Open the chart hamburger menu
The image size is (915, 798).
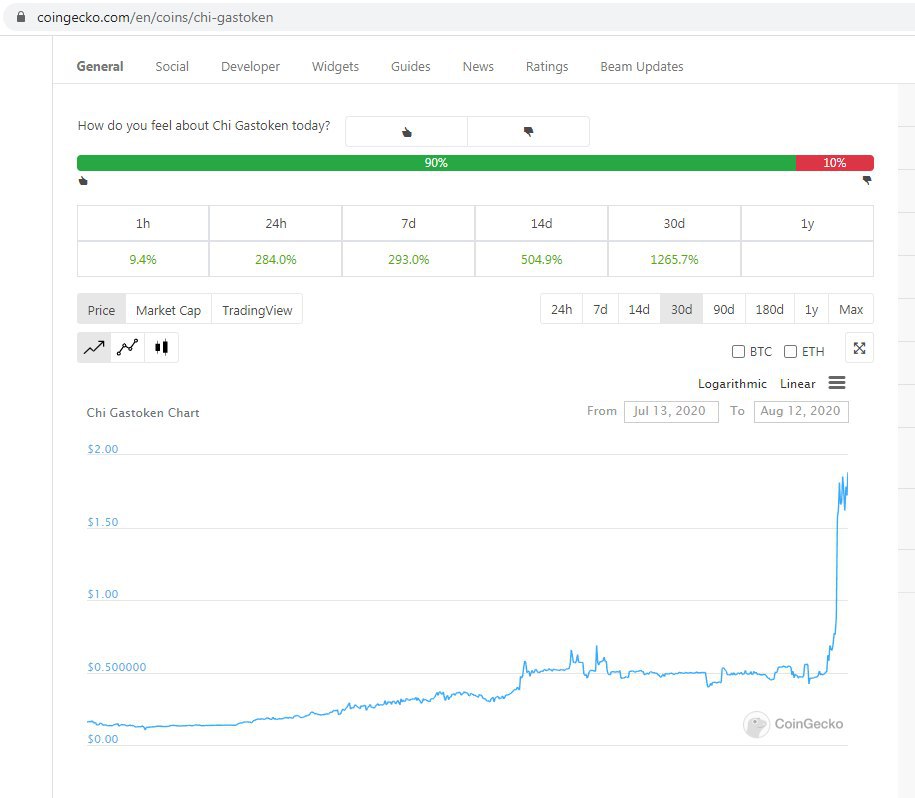pos(837,383)
